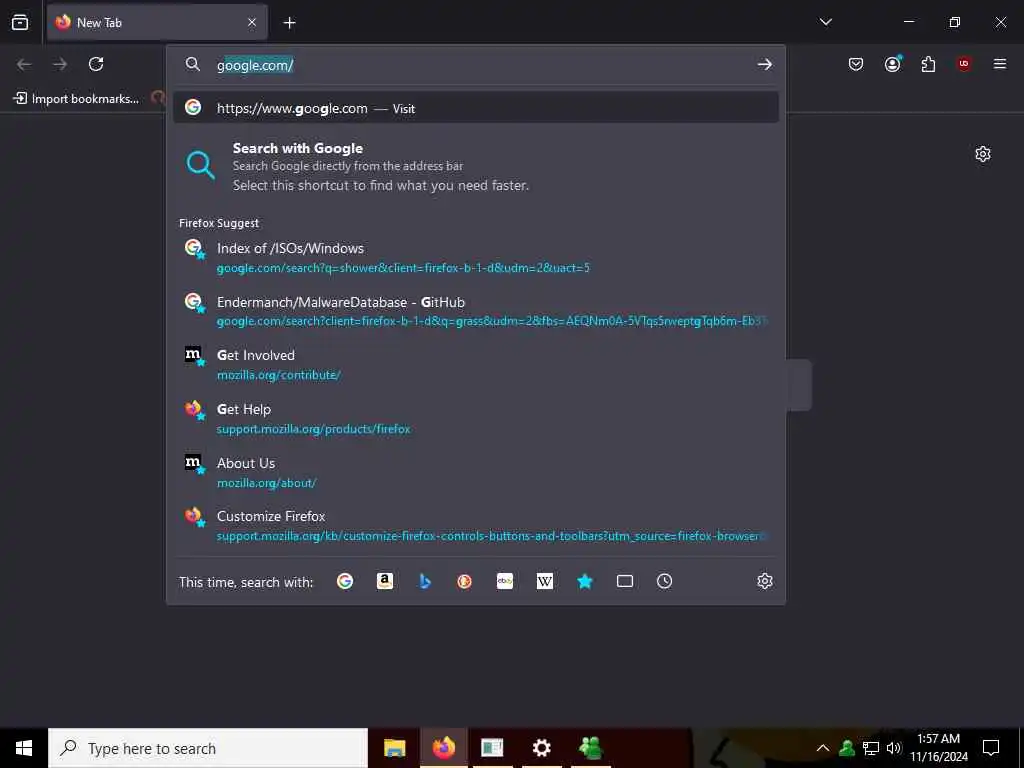Click the address bar containing google.com/
Viewport: 1024px width, 768px height.
(x=477, y=65)
